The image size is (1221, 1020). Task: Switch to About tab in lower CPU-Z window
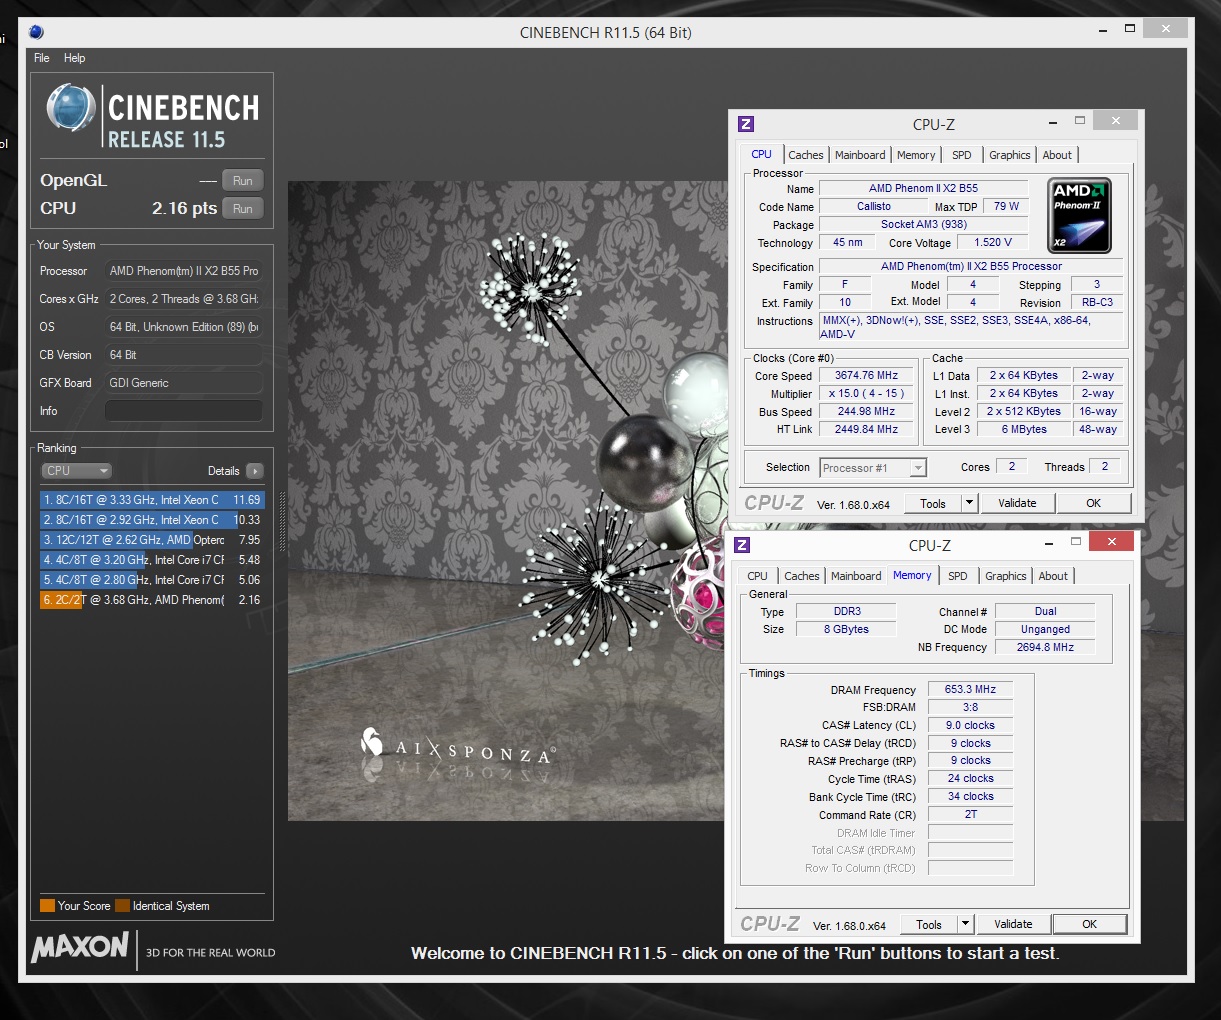(x=1053, y=576)
